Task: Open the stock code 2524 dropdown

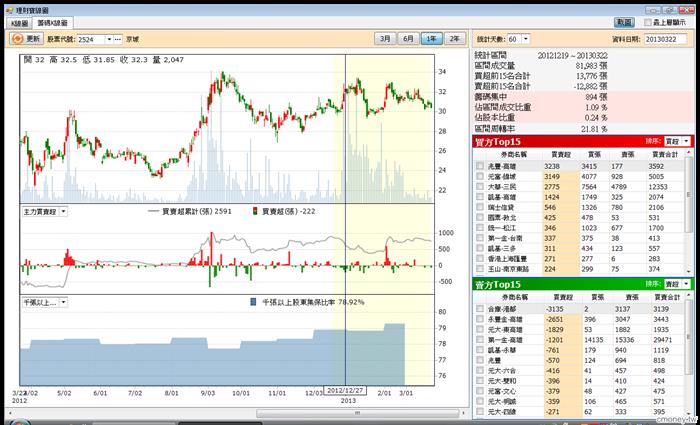Action: (109, 39)
